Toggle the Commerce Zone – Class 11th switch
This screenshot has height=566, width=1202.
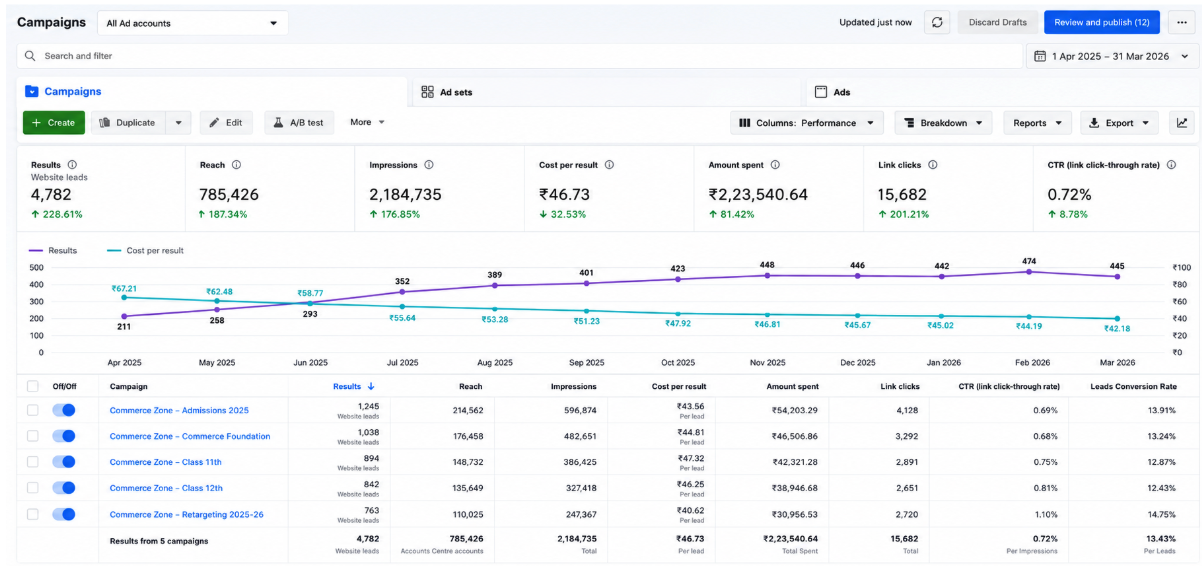[x=64, y=462]
